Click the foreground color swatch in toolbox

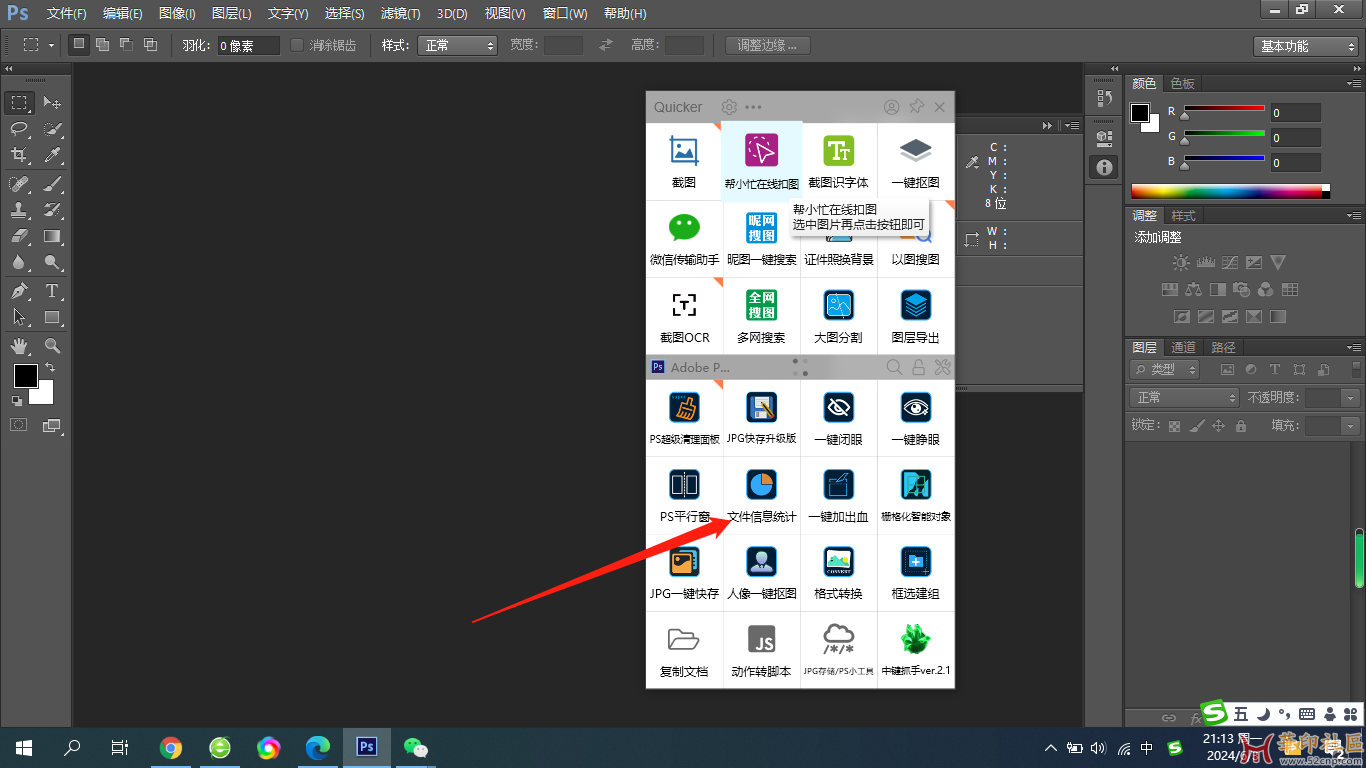(25, 375)
